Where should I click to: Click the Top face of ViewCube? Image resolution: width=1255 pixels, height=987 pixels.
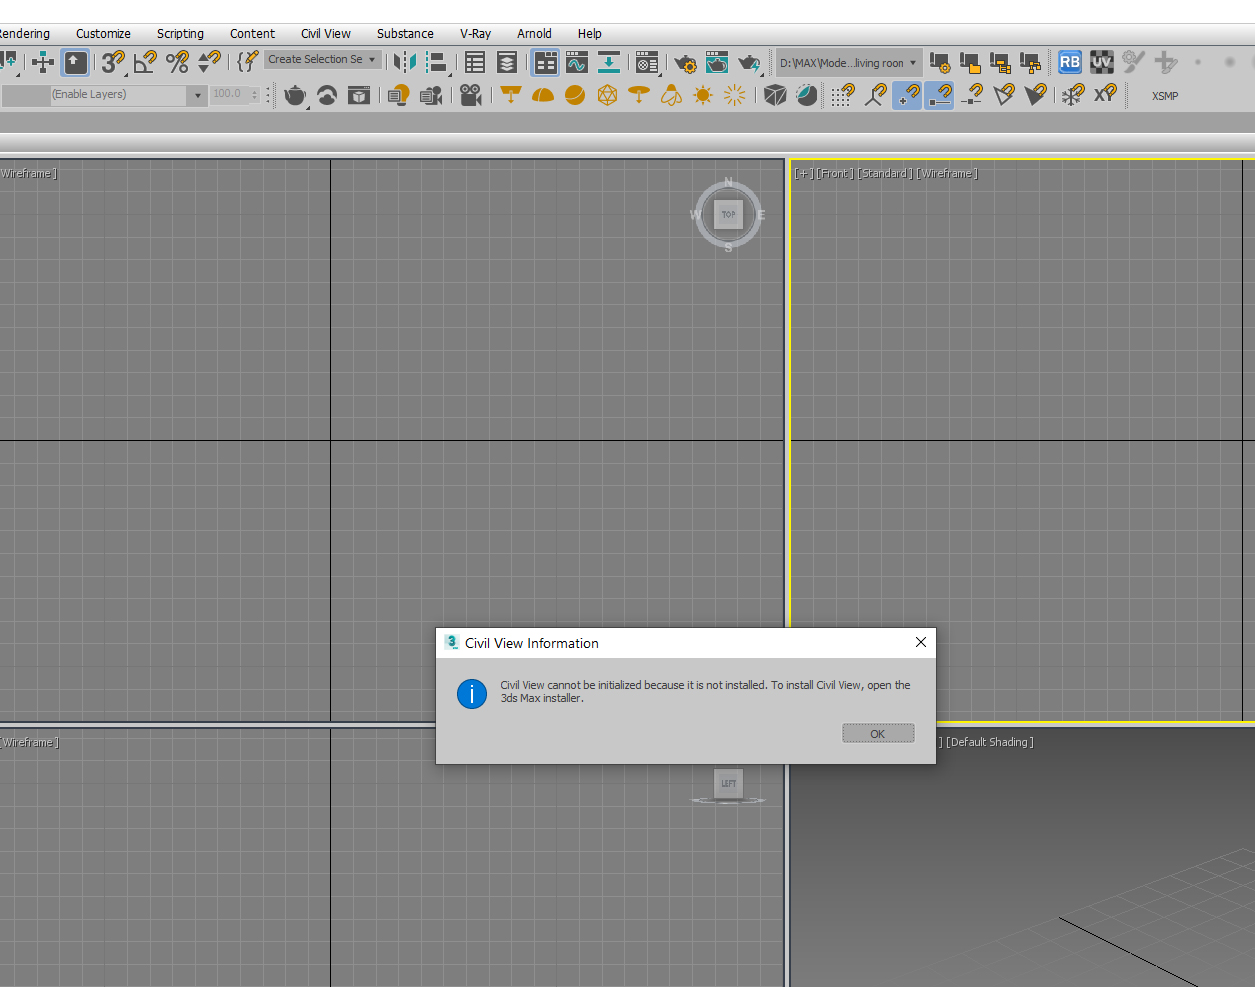728,214
